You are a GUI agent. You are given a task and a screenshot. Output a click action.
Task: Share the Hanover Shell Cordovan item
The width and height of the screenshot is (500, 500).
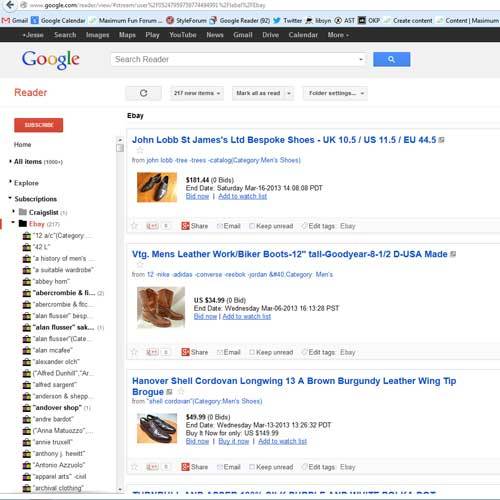(195, 467)
